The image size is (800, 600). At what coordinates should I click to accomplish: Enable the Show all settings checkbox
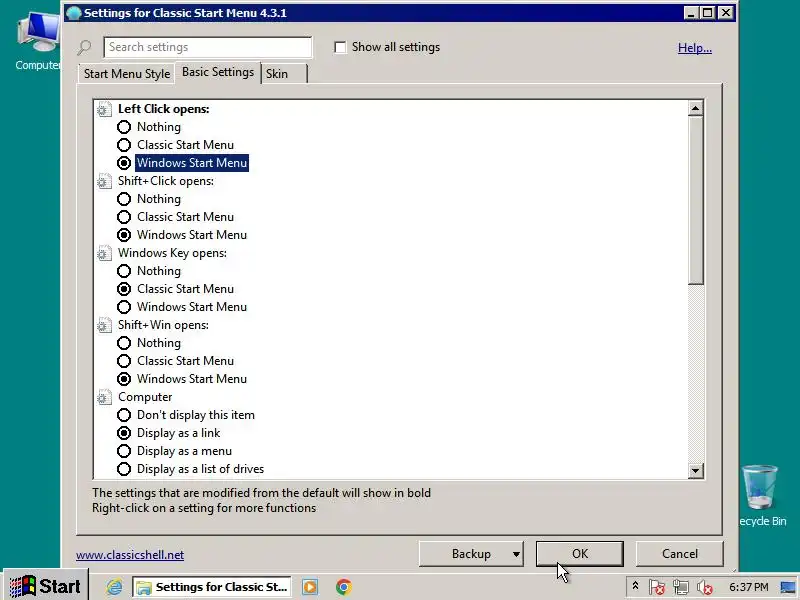[340, 47]
